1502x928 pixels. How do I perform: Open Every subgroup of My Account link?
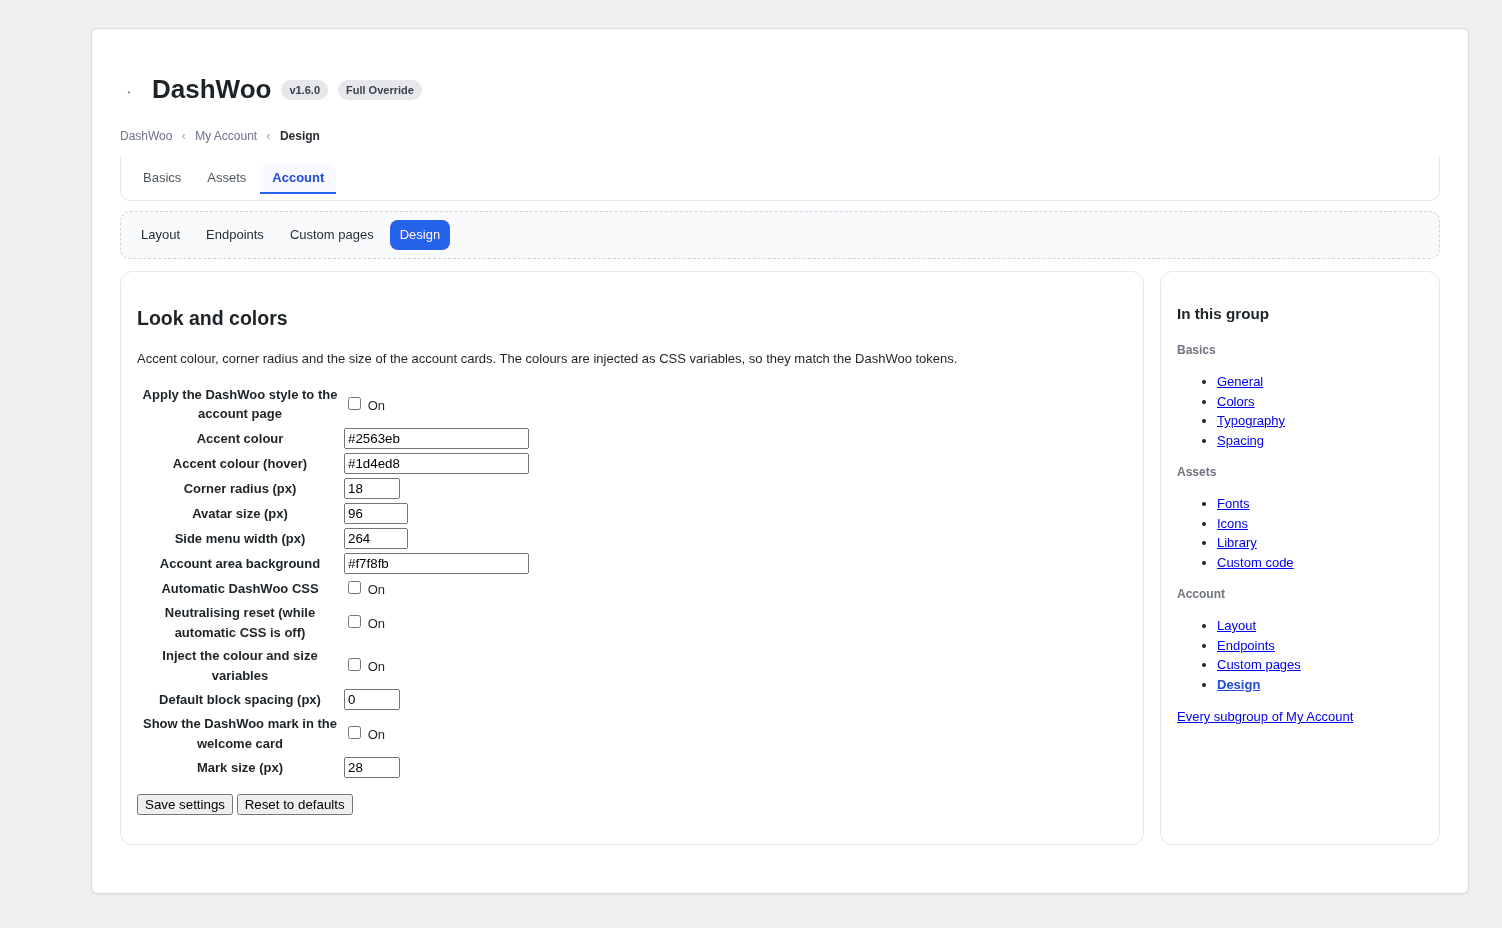click(1265, 717)
